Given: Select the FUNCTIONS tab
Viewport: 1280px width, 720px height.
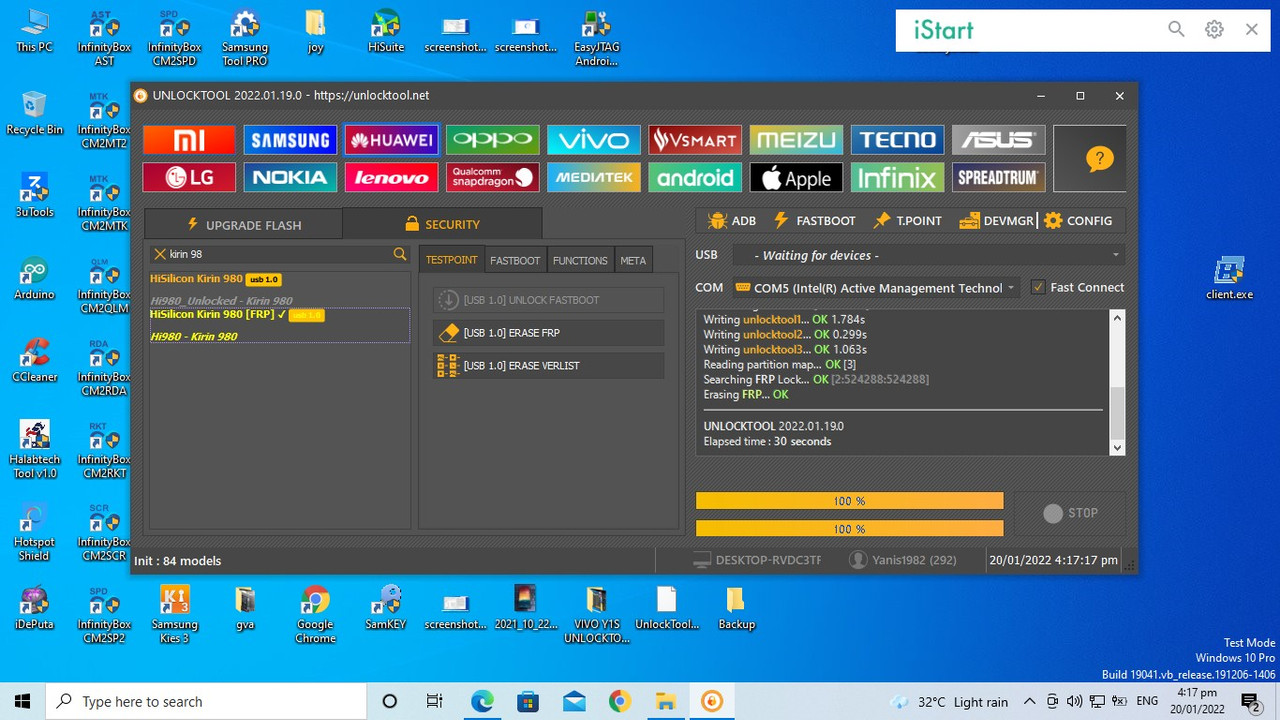Looking at the screenshot, I should [580, 260].
